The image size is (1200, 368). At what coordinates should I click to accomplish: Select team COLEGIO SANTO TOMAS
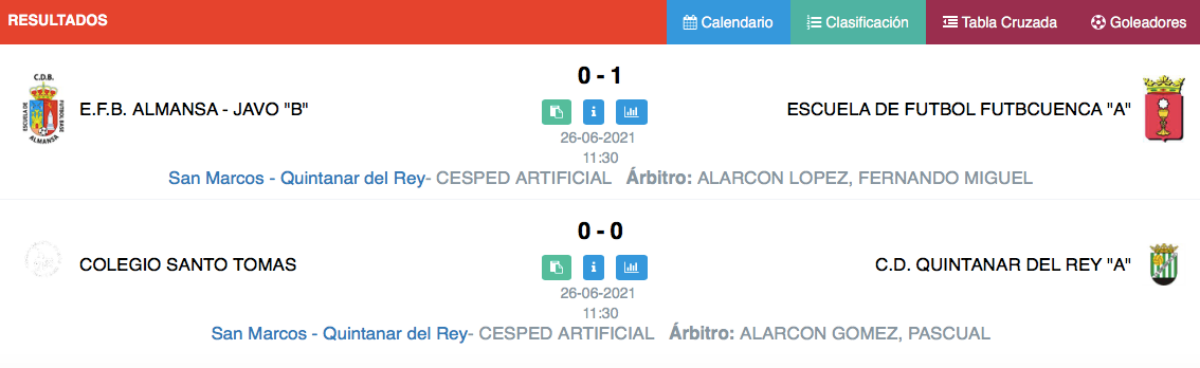pyautogui.click(x=188, y=265)
